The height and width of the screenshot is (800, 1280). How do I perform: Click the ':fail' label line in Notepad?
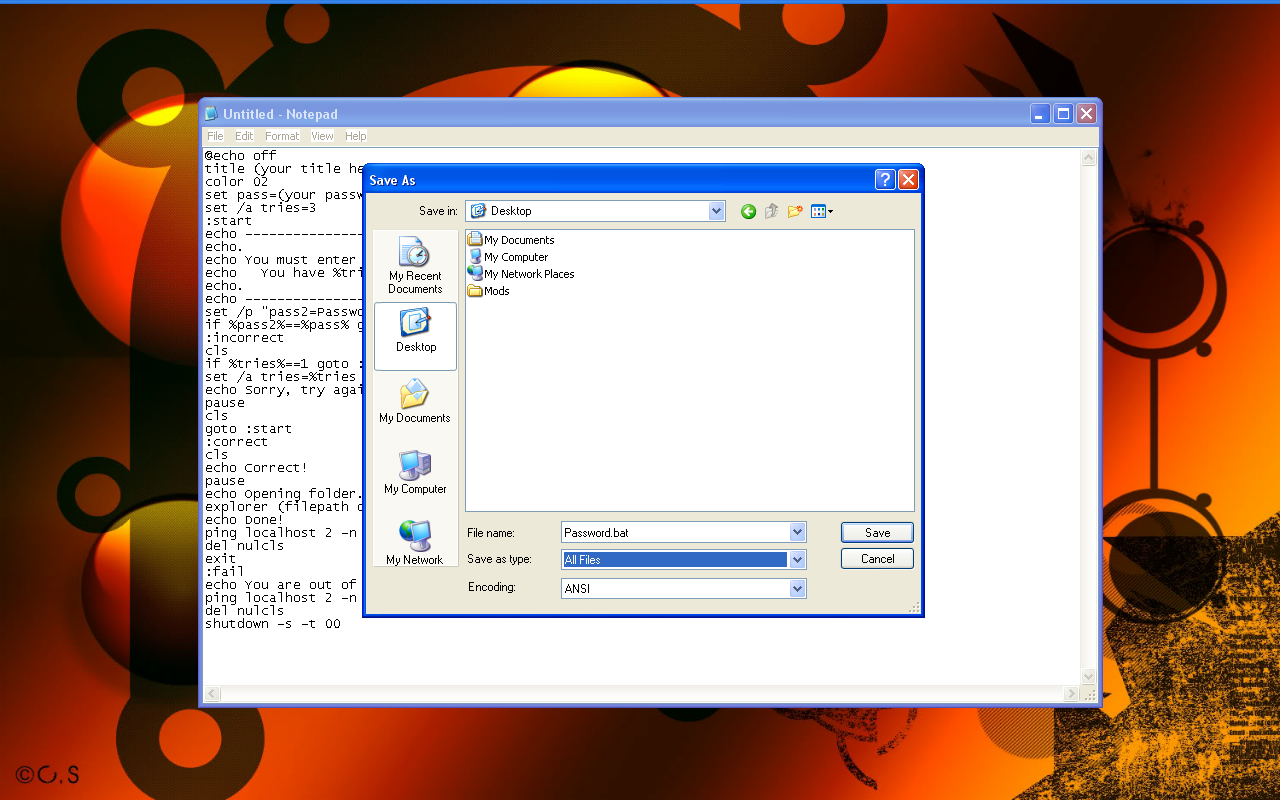coord(225,572)
